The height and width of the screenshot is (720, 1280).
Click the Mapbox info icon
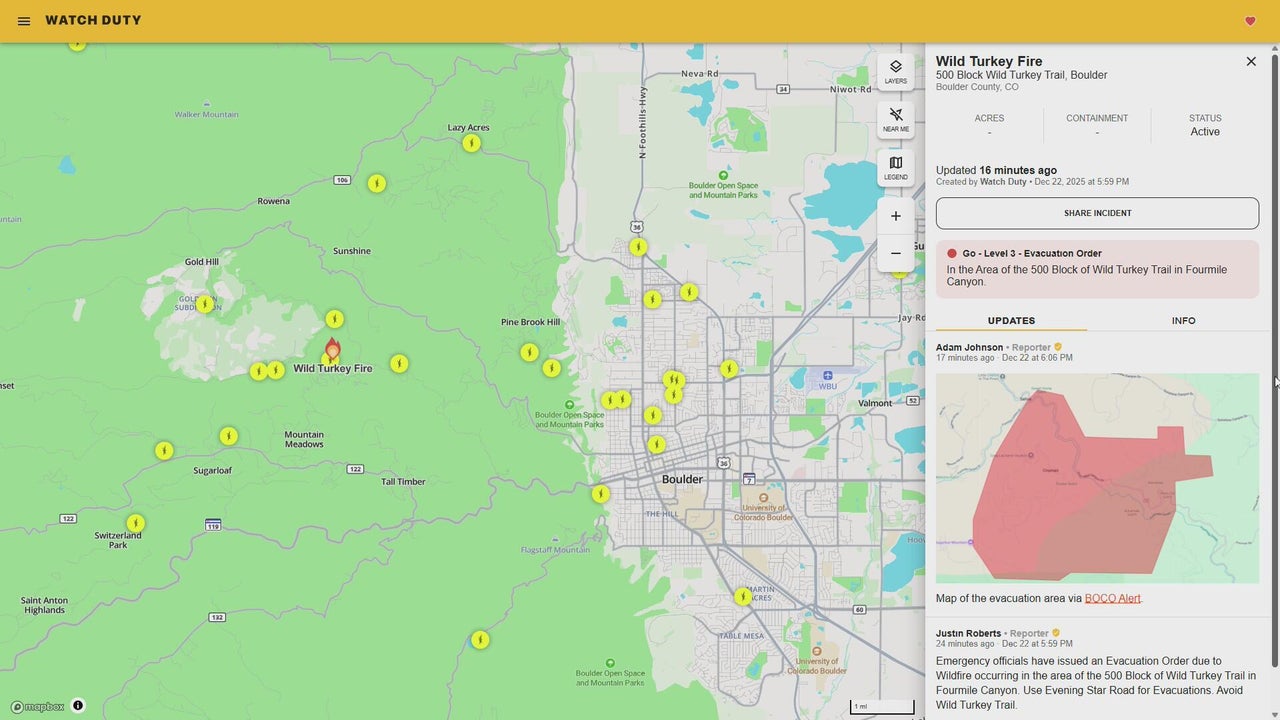tap(78, 706)
